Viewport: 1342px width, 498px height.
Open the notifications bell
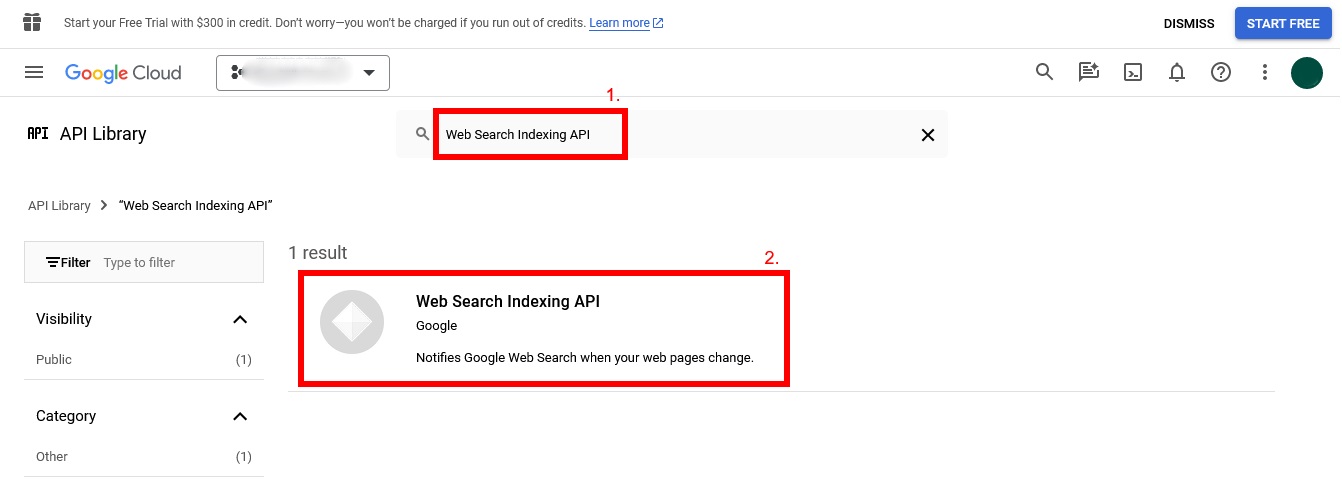coord(1177,72)
